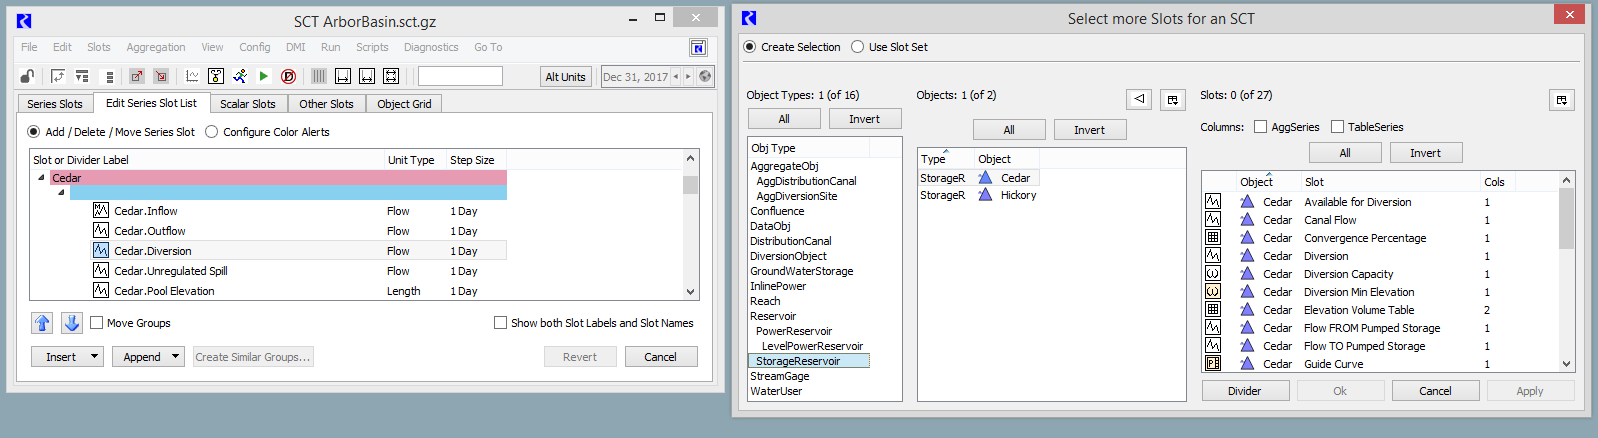
Task: Click the blue move-up arrow button
Action: coord(42,323)
